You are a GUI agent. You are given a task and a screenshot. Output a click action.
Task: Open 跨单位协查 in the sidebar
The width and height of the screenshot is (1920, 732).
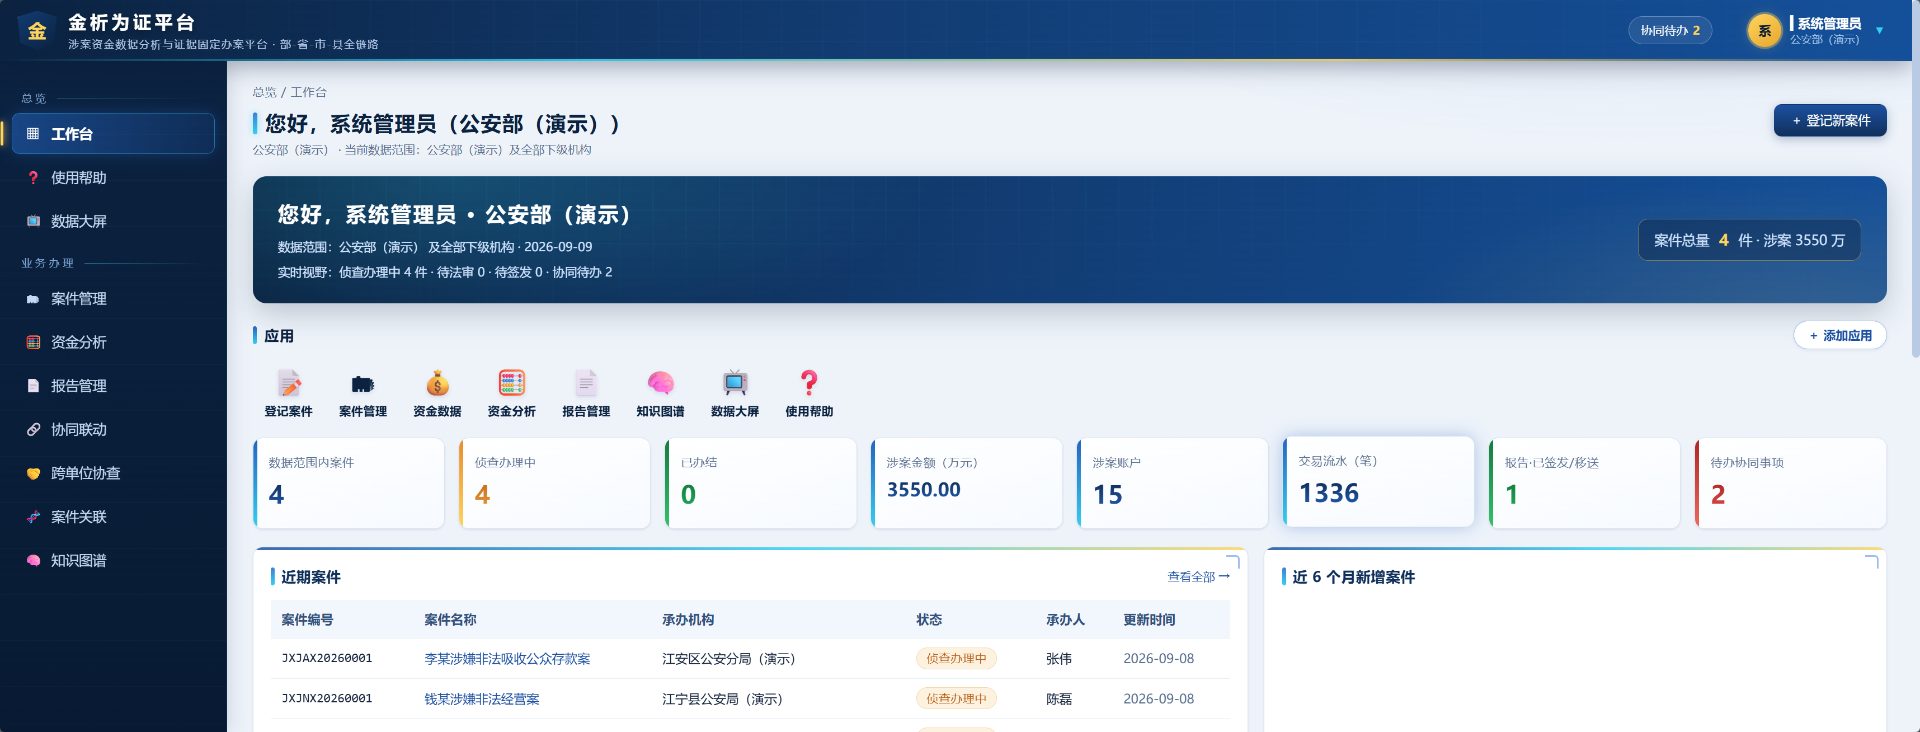113,473
